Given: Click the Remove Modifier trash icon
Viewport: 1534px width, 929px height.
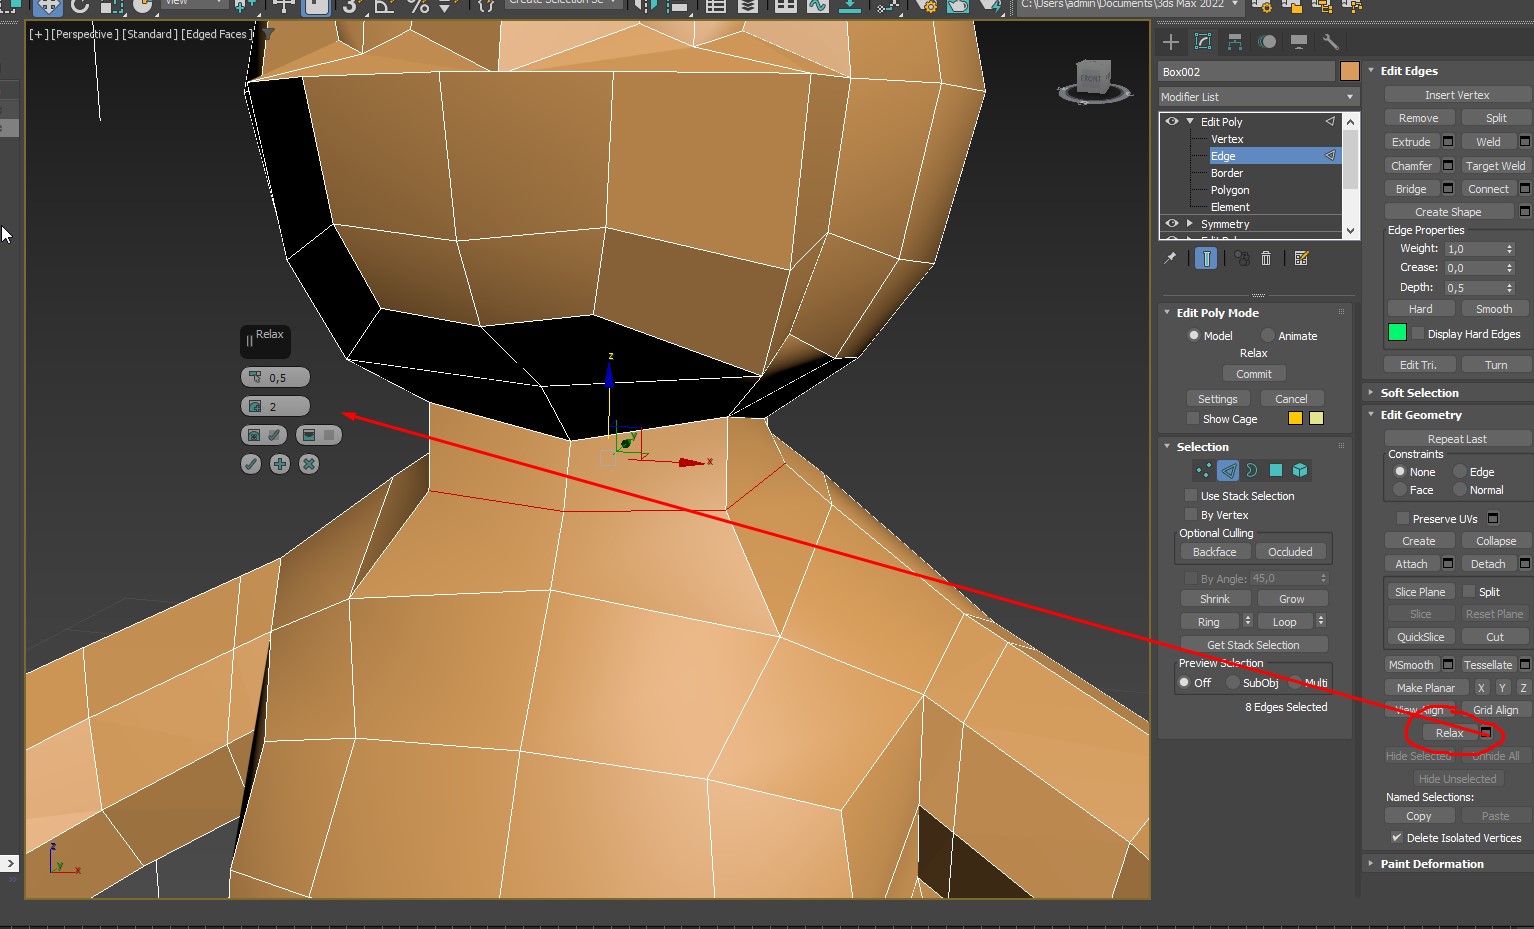Looking at the screenshot, I should pos(1266,258).
